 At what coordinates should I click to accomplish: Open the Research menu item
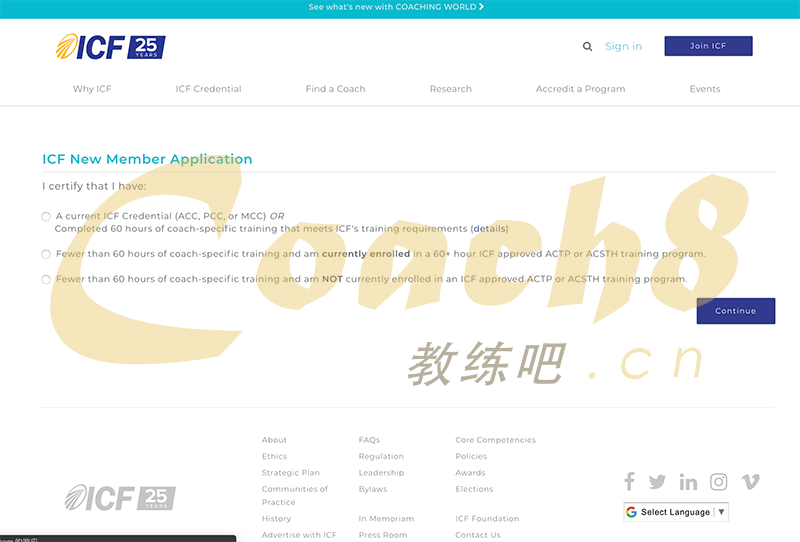(450, 89)
